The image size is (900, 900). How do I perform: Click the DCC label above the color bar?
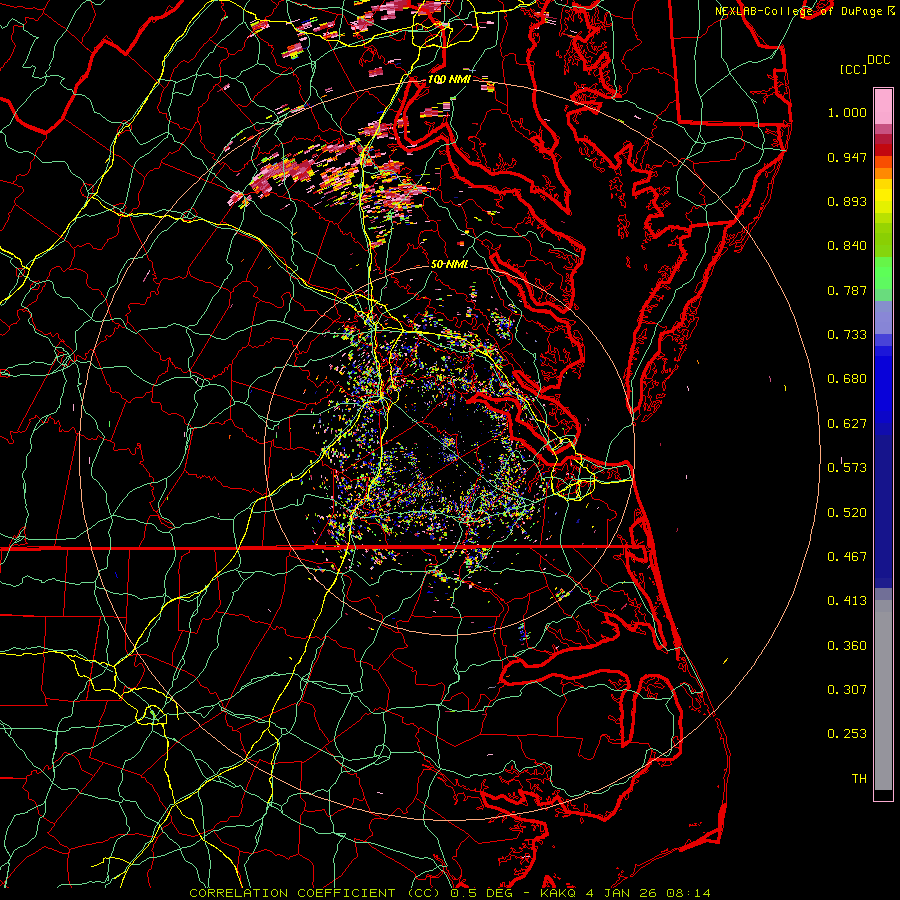[879, 60]
